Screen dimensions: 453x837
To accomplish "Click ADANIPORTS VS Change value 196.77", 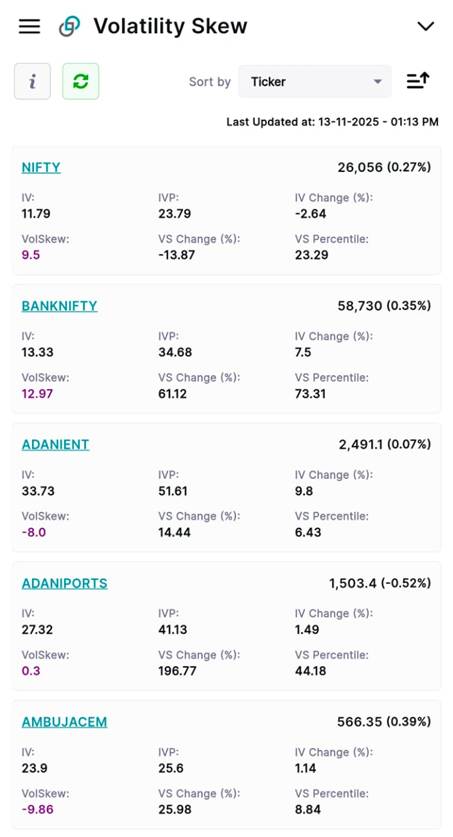I will (x=177, y=671).
